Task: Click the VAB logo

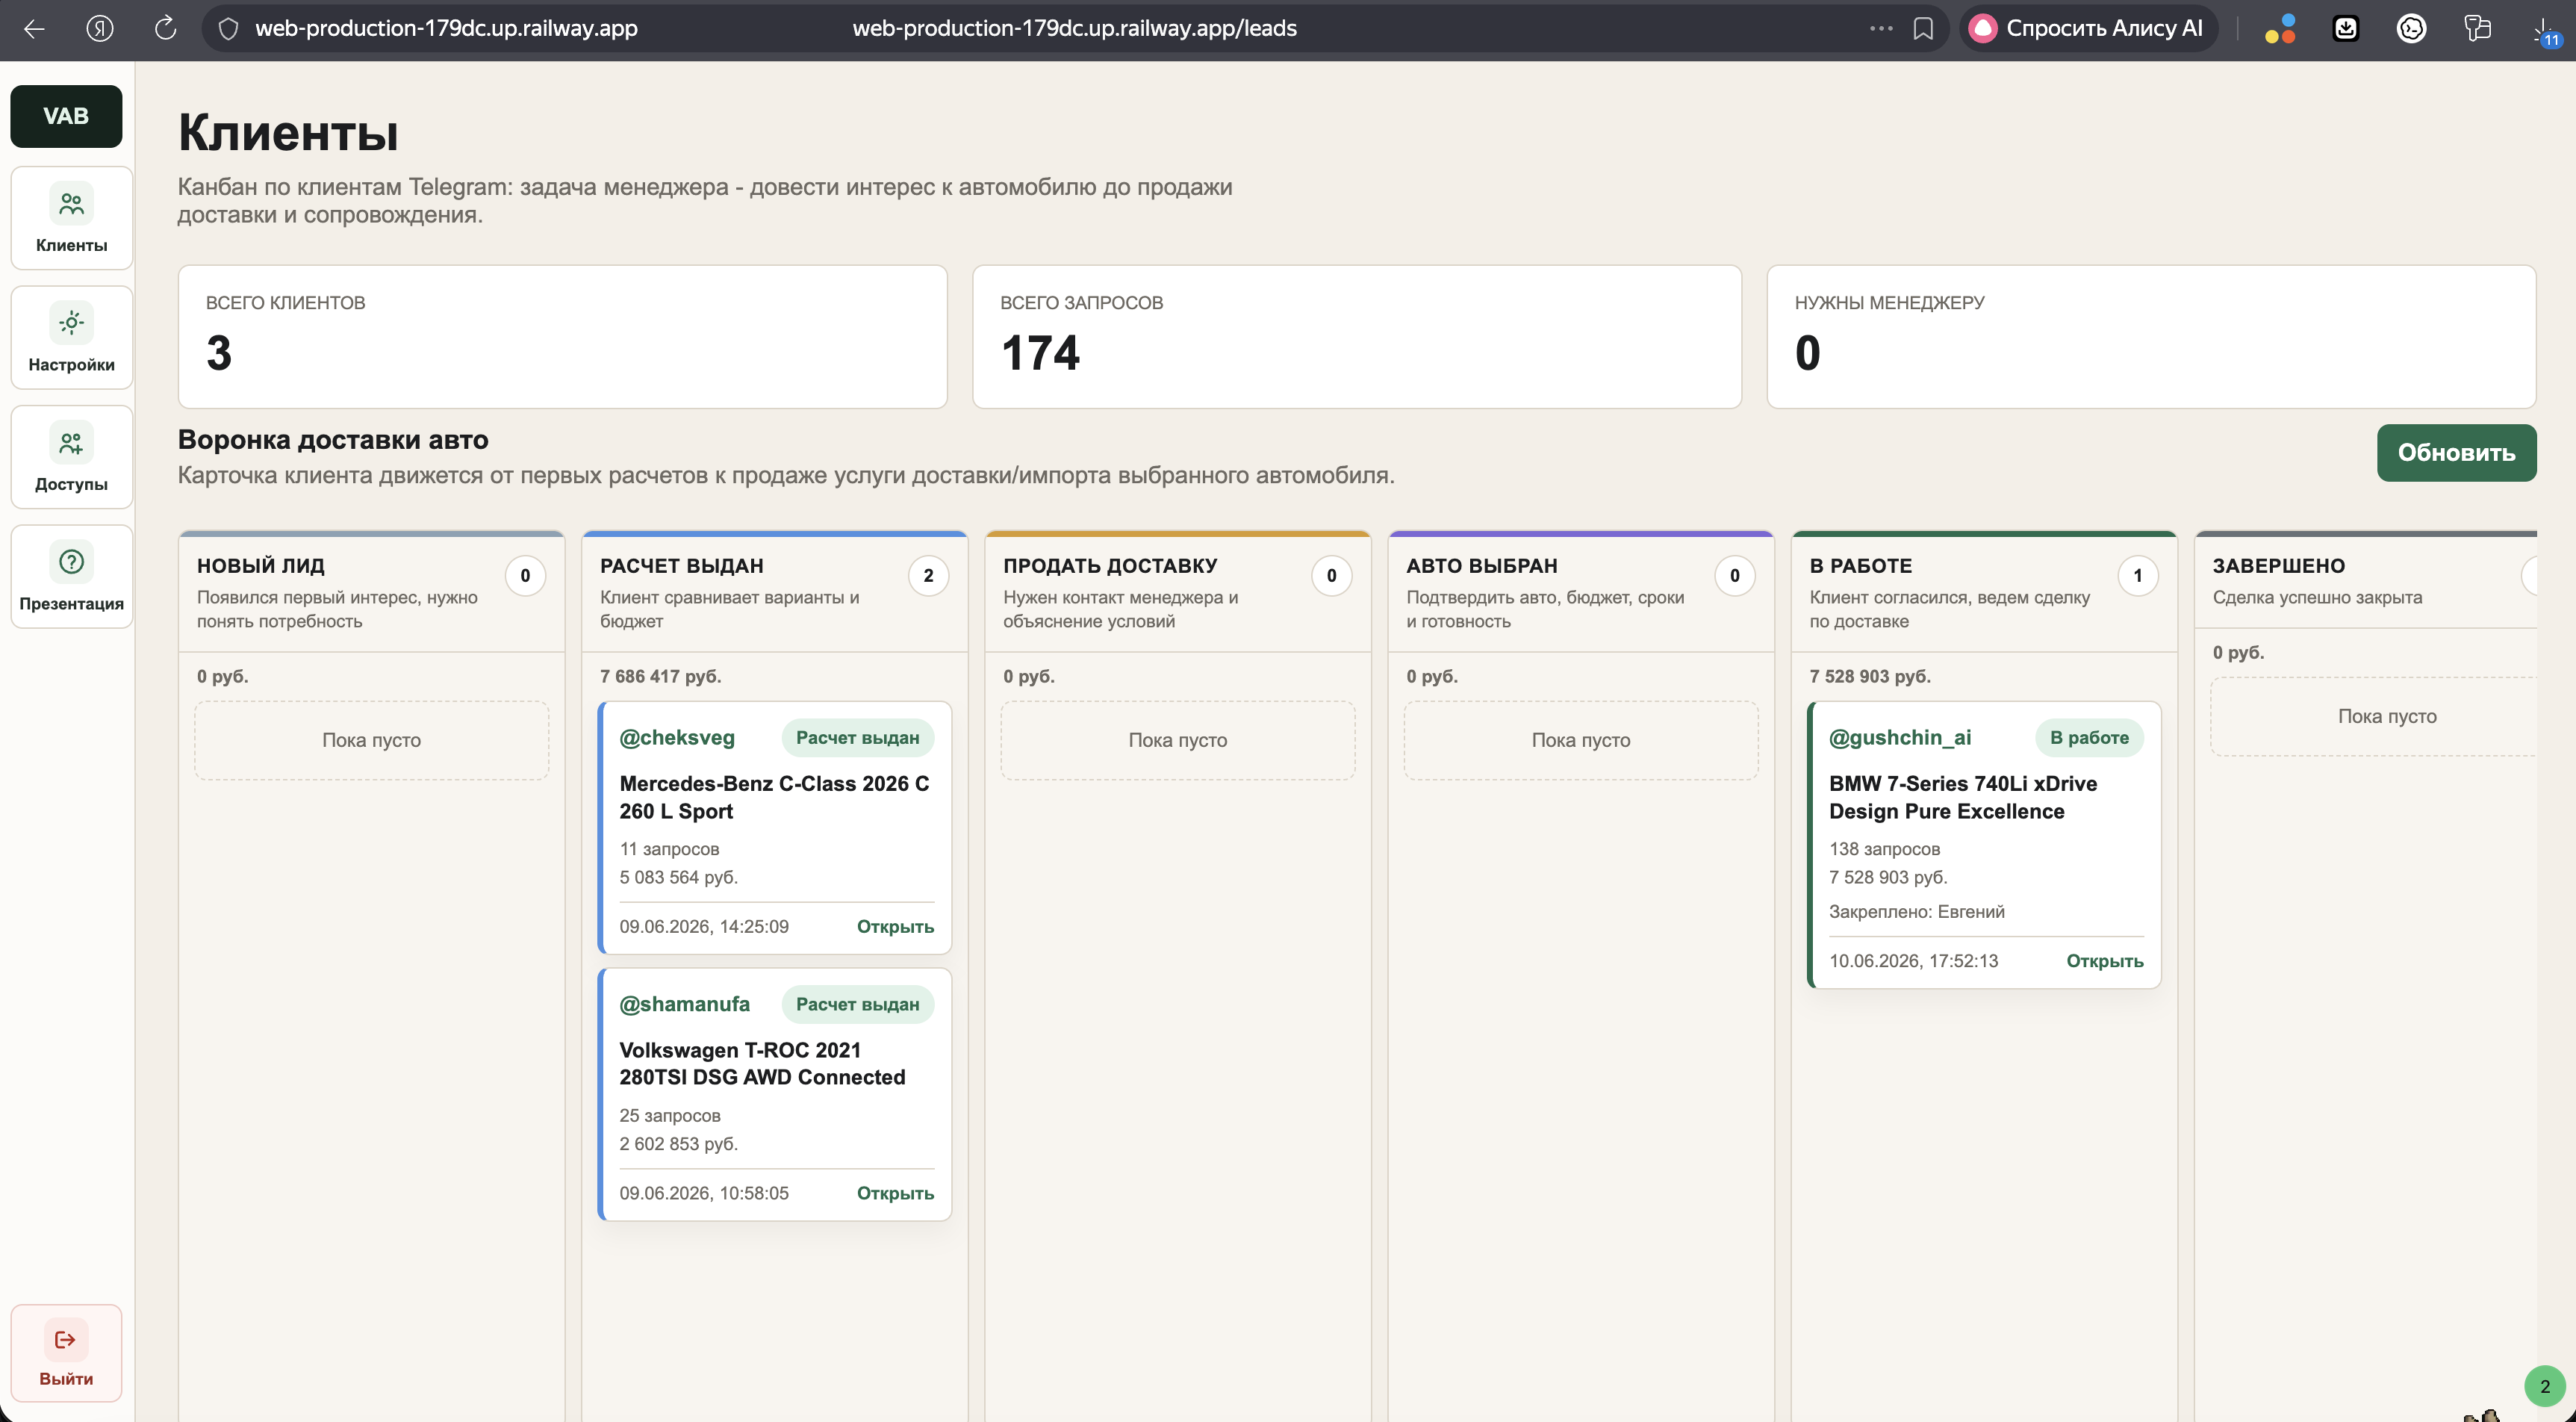Action: coord(66,116)
